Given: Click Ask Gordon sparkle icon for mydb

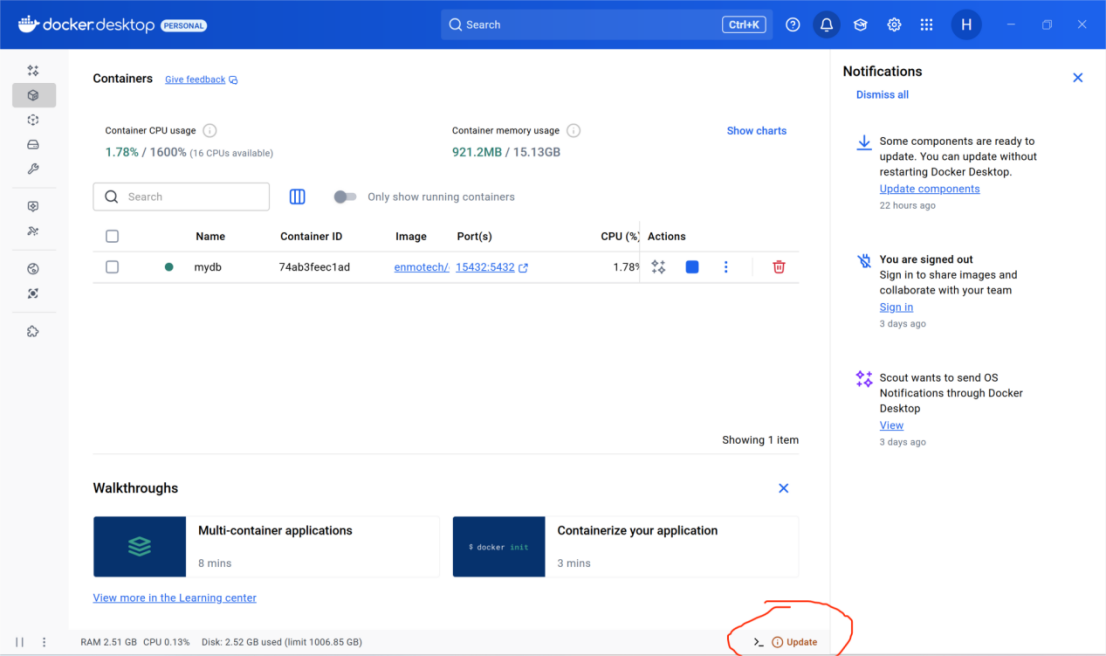Looking at the screenshot, I should coord(658,267).
